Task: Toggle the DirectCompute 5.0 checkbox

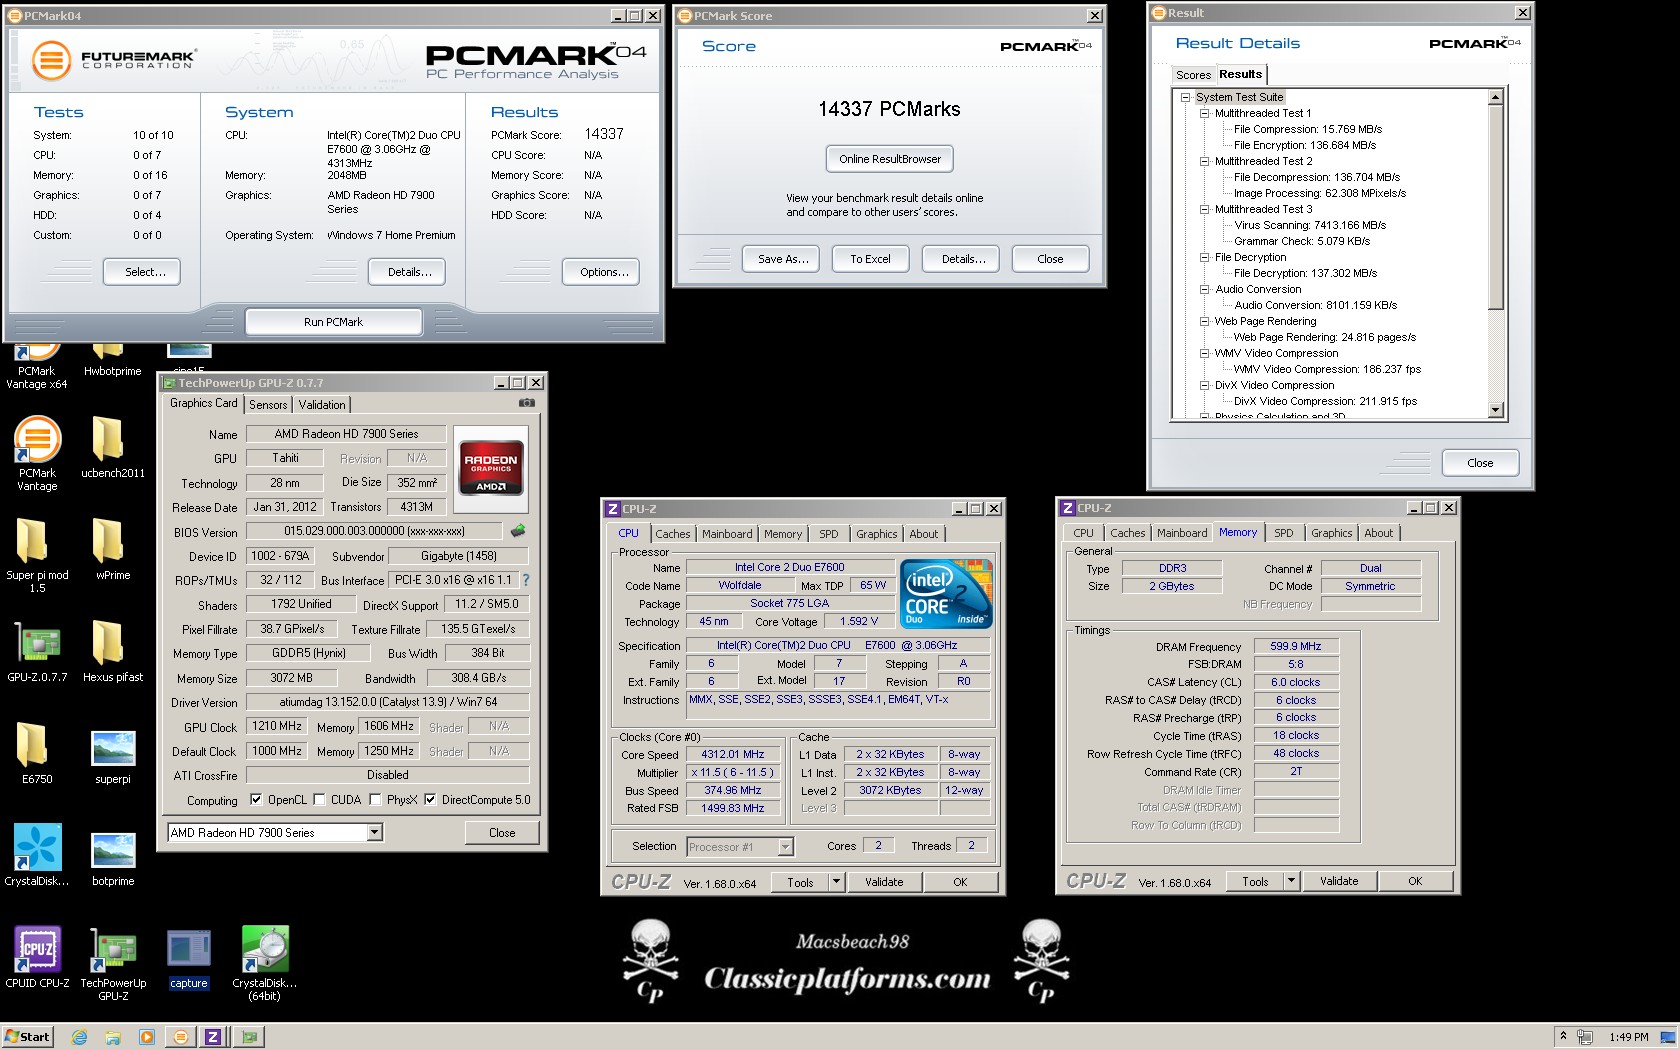Action: click(430, 800)
